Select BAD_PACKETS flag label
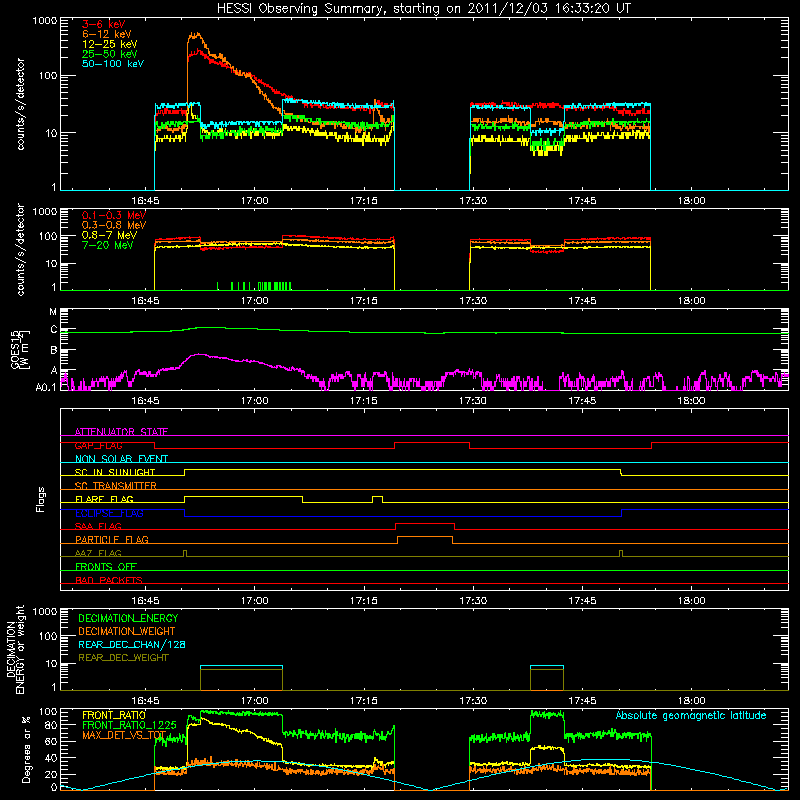Image resolution: width=800 pixels, height=800 pixels. pyautogui.click(x=109, y=580)
